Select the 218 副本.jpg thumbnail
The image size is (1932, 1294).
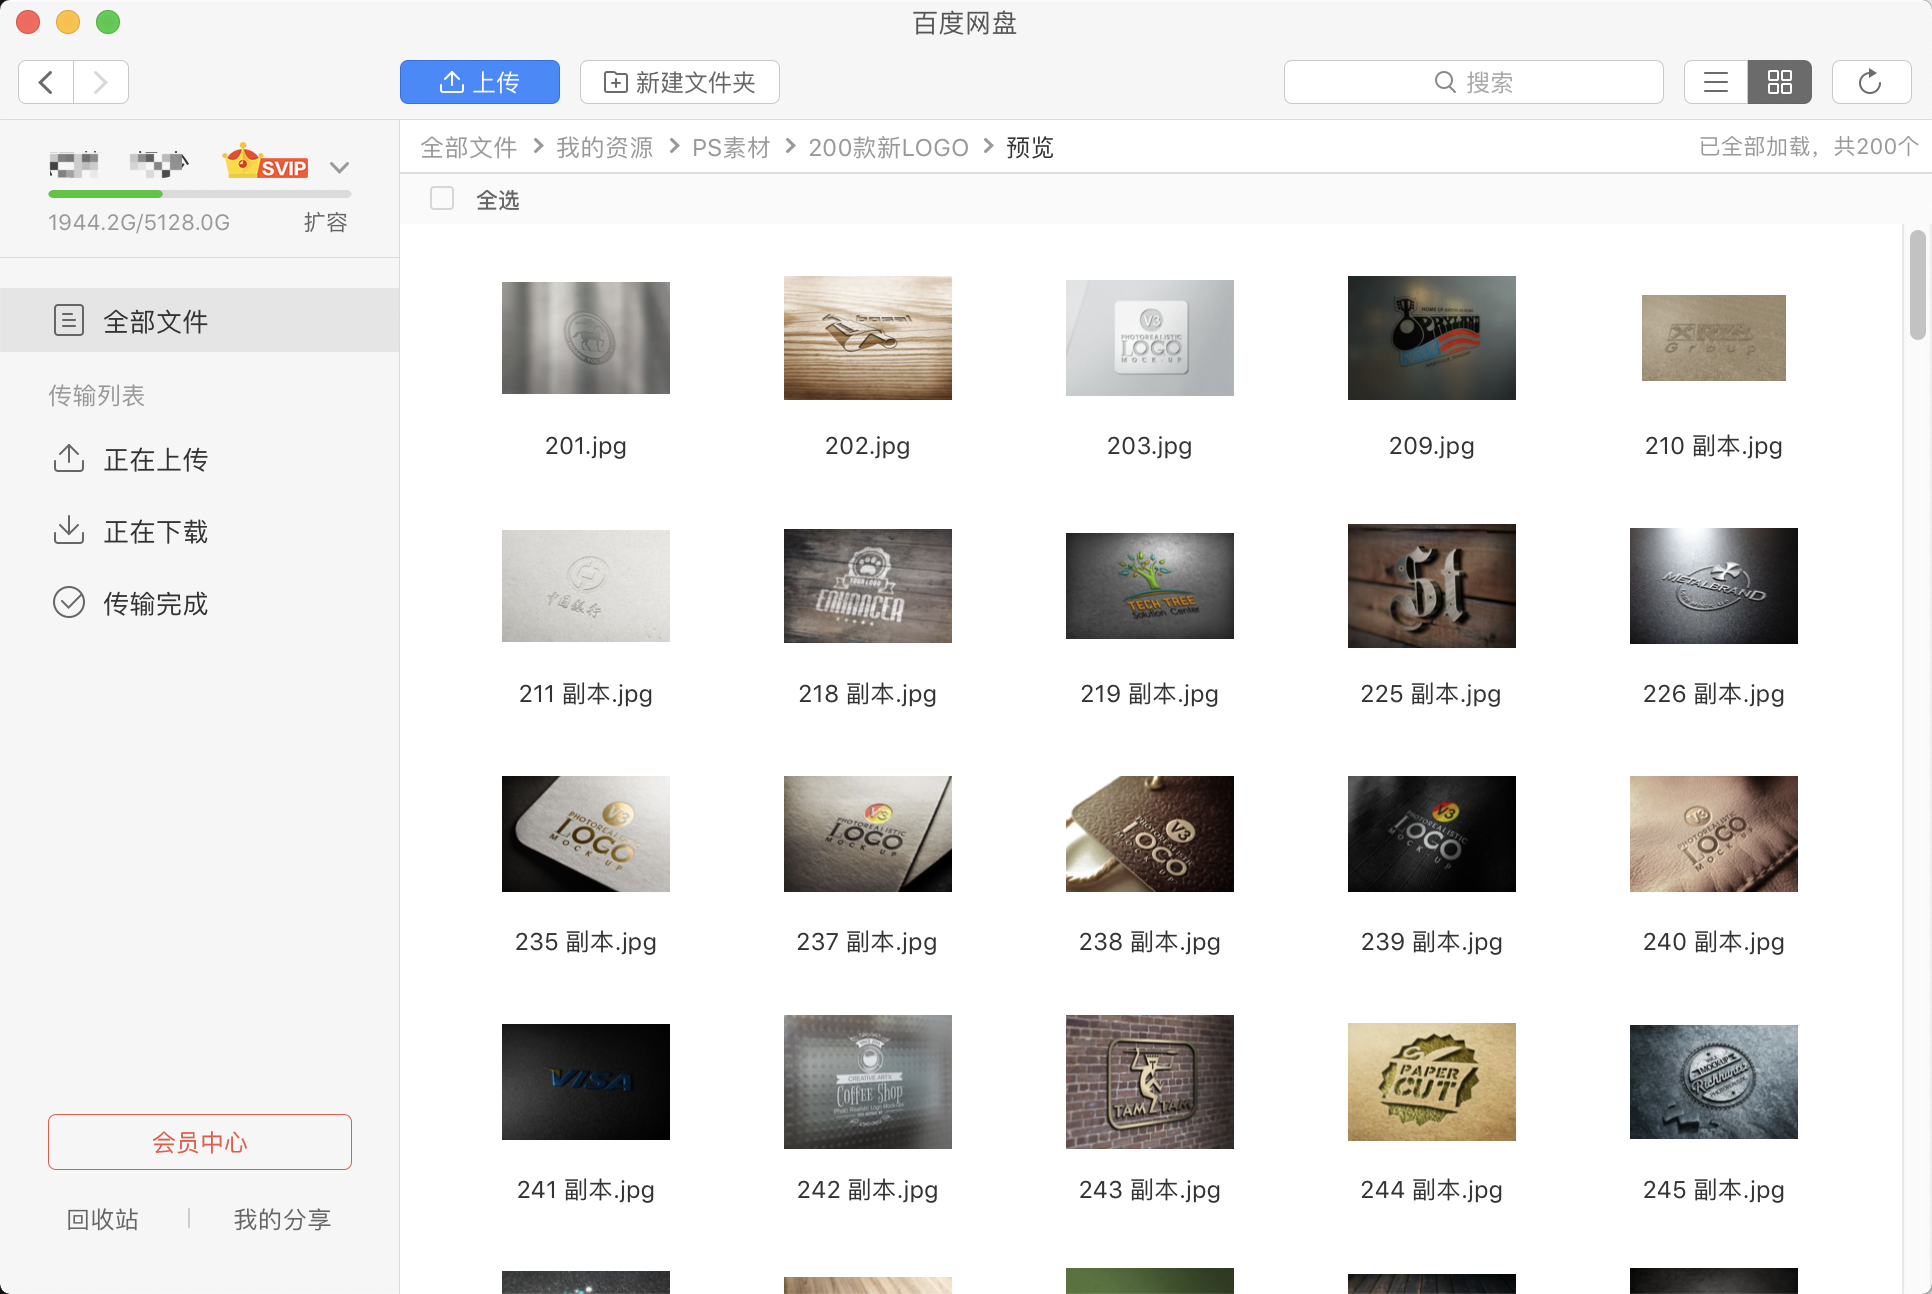point(868,586)
